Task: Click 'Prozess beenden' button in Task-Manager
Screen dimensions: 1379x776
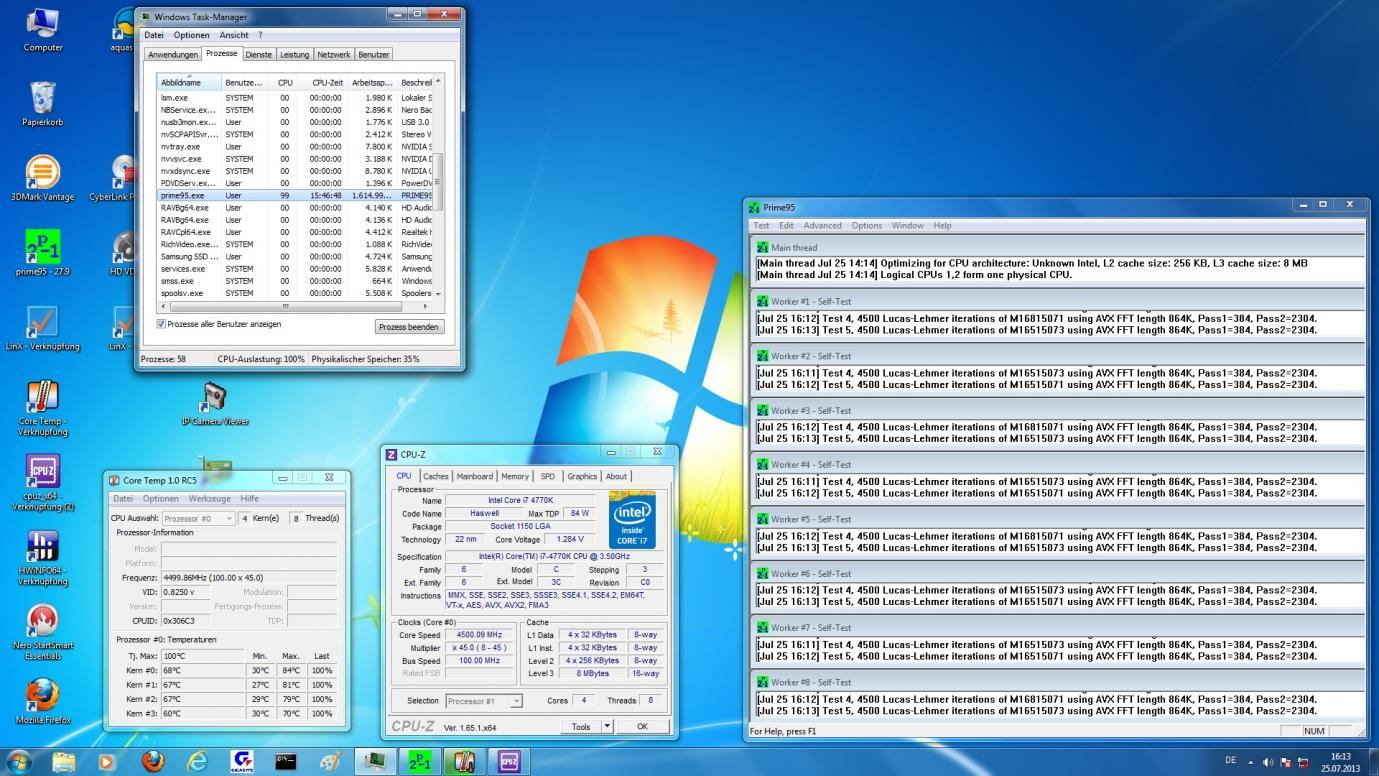Action: click(x=409, y=327)
